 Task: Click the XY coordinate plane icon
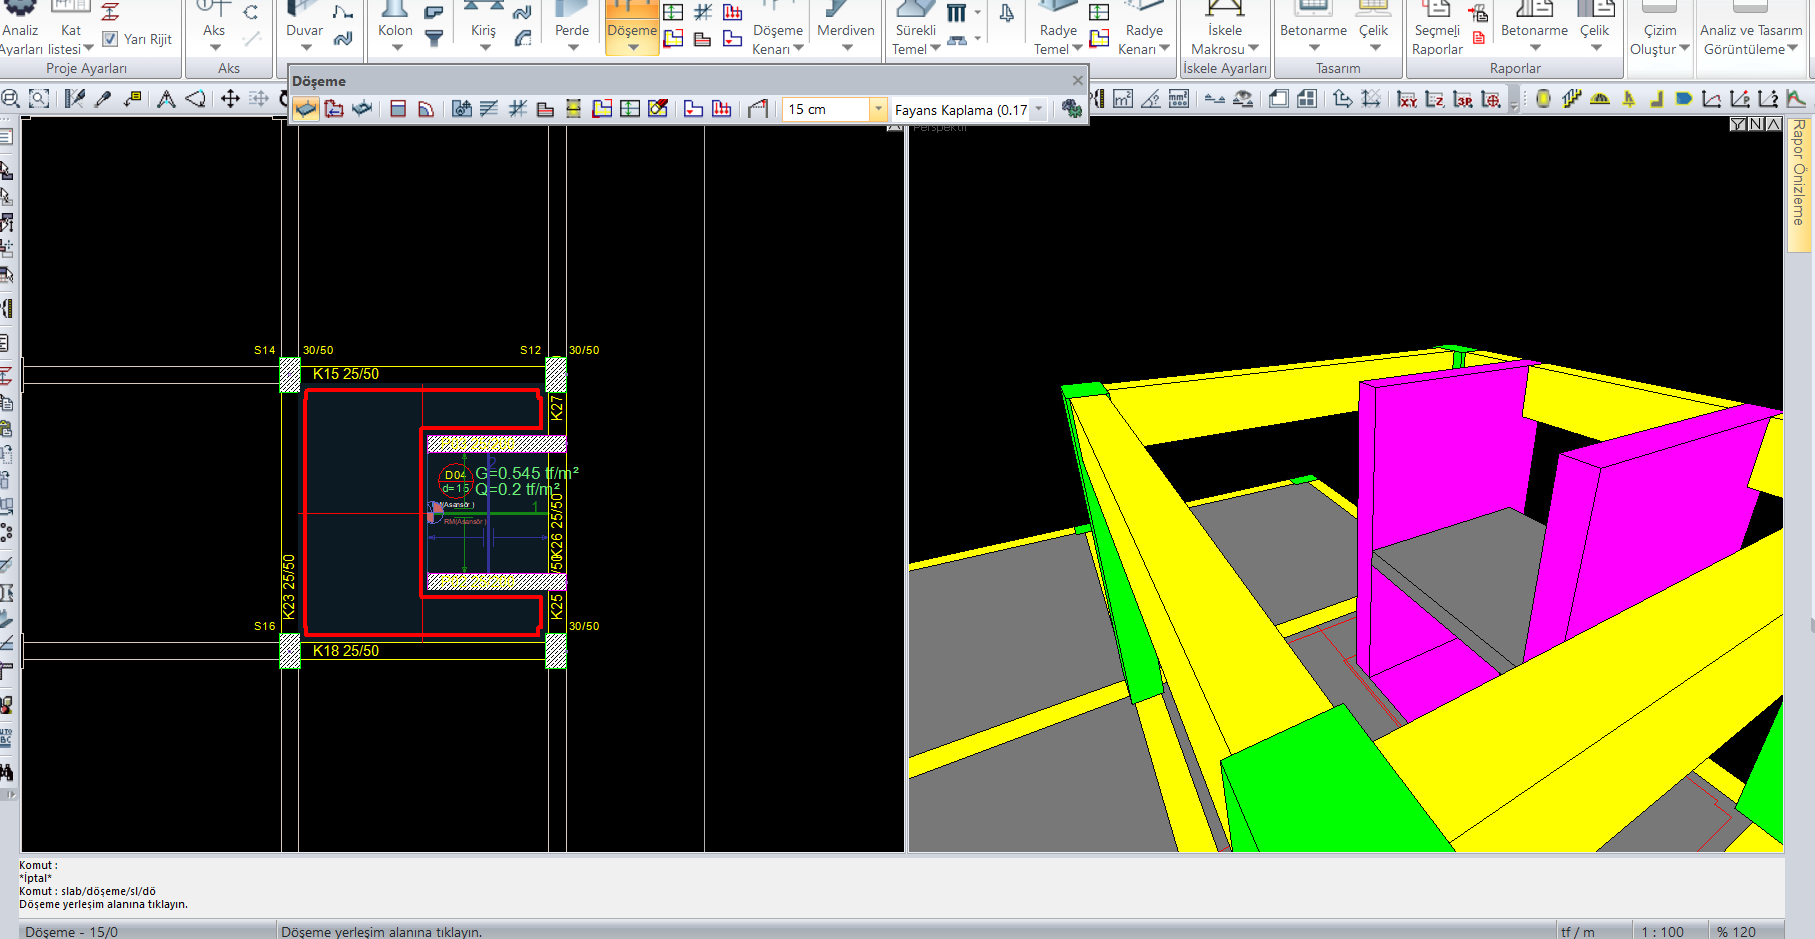(1407, 99)
